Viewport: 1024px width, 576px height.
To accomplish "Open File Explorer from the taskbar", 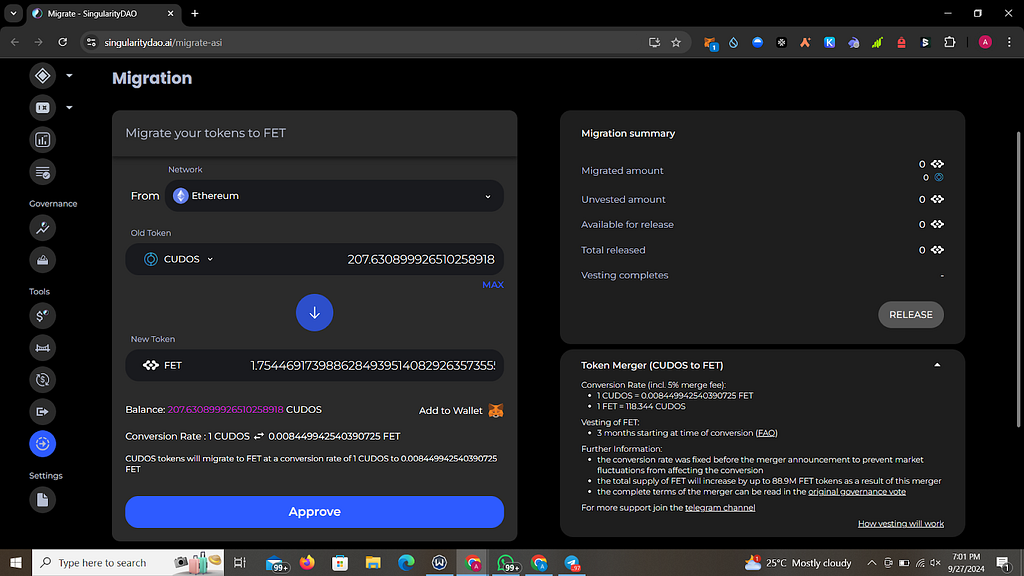I will pyautogui.click(x=373, y=562).
